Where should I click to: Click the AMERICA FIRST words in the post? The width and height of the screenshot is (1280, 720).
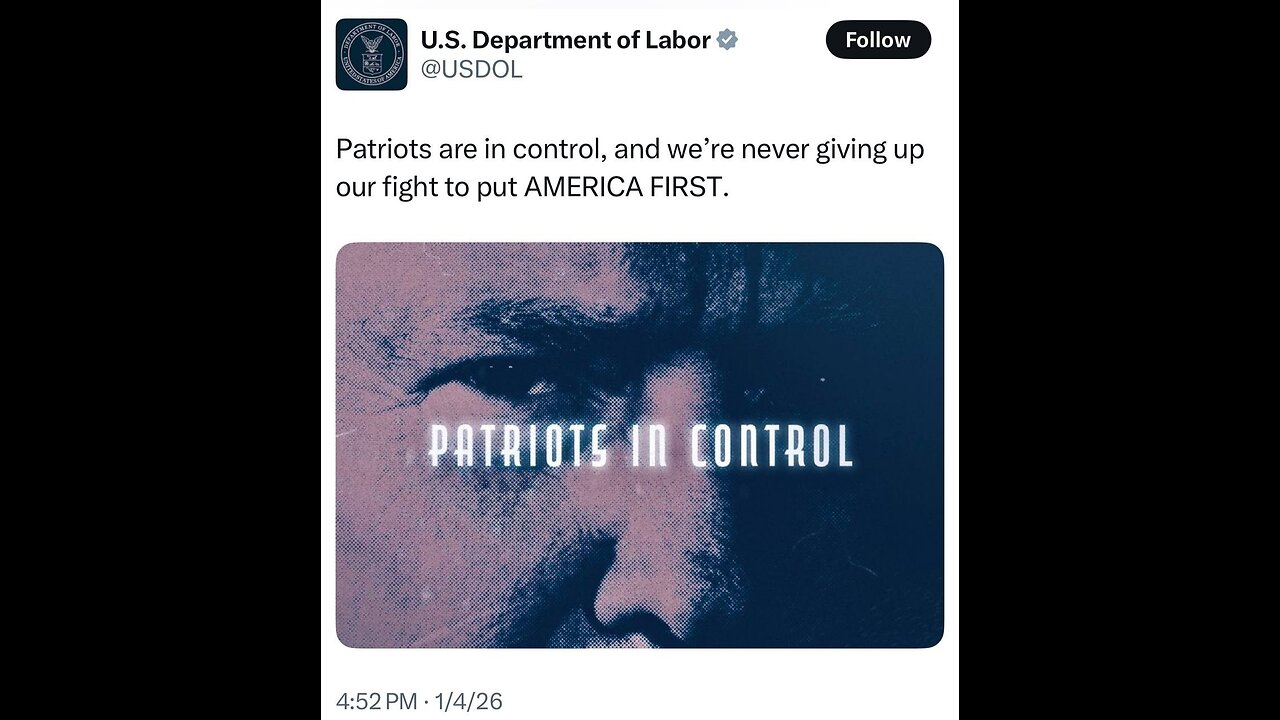click(x=621, y=187)
